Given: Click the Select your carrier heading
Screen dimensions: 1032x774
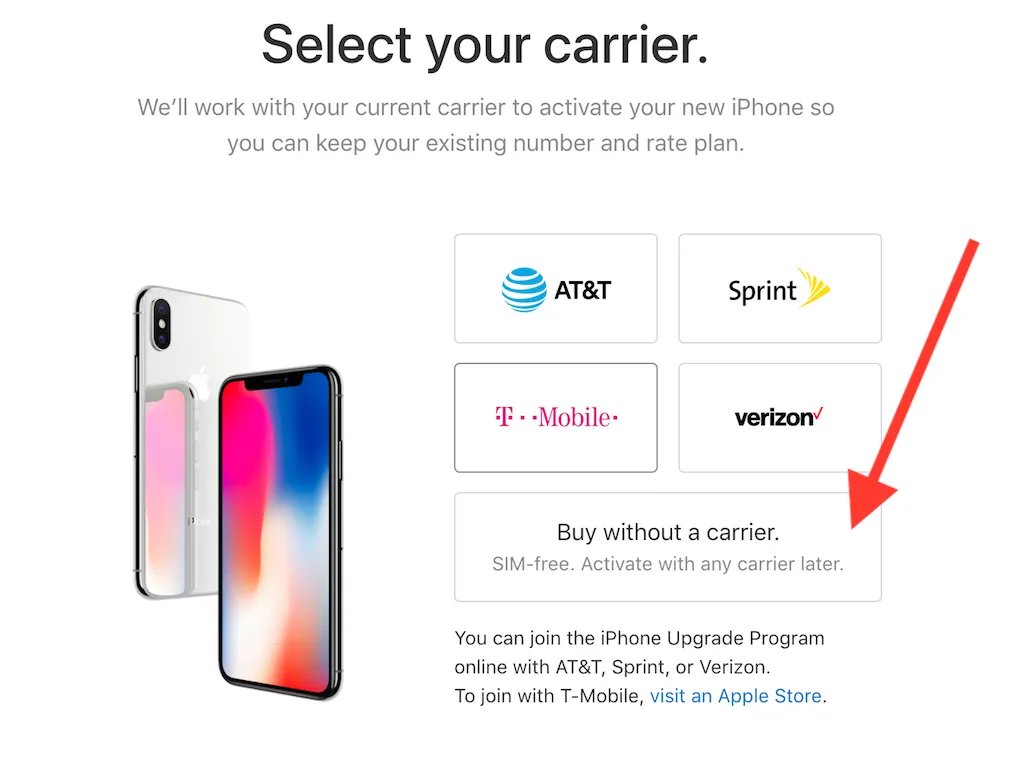Looking at the screenshot, I should pos(485,45).
